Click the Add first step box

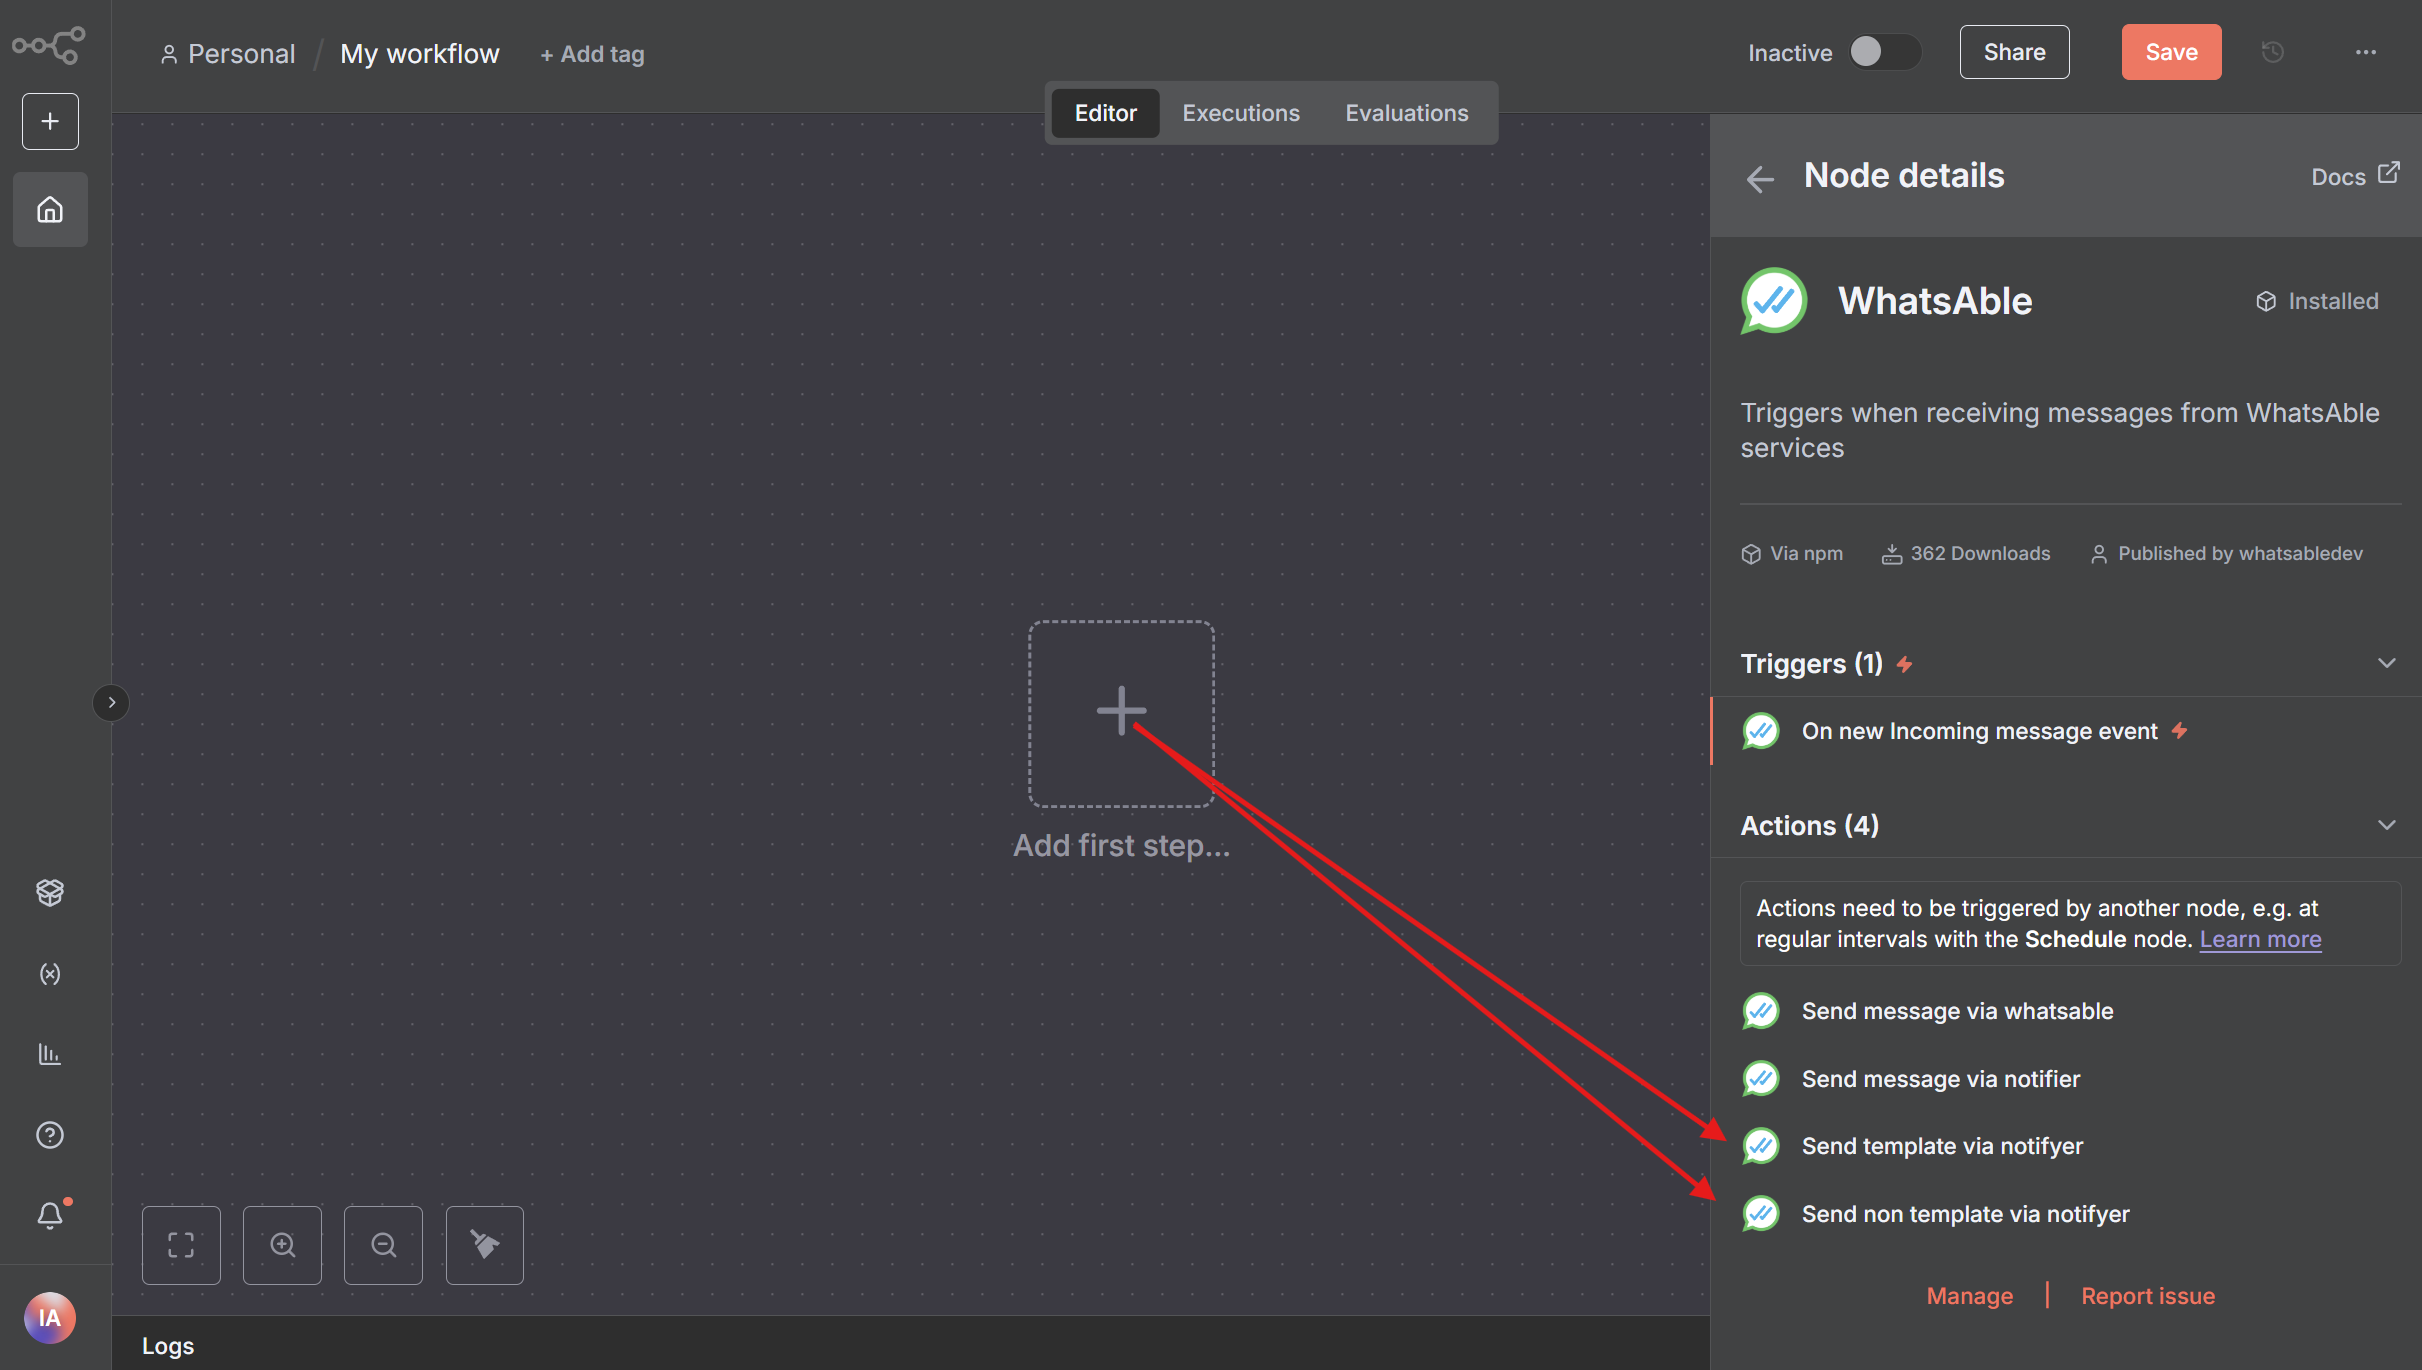1121,713
